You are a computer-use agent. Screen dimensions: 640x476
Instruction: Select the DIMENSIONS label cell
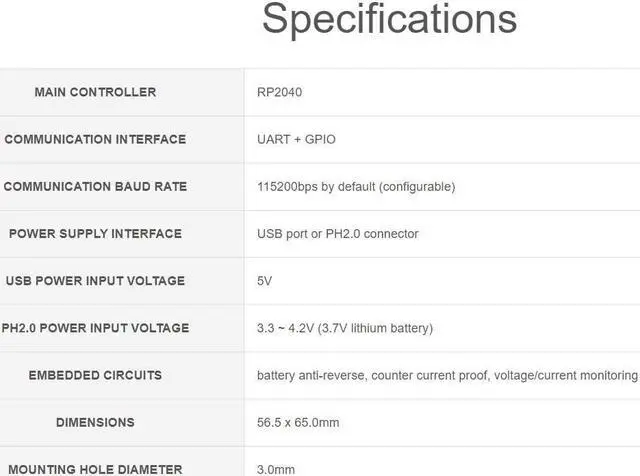click(95, 422)
